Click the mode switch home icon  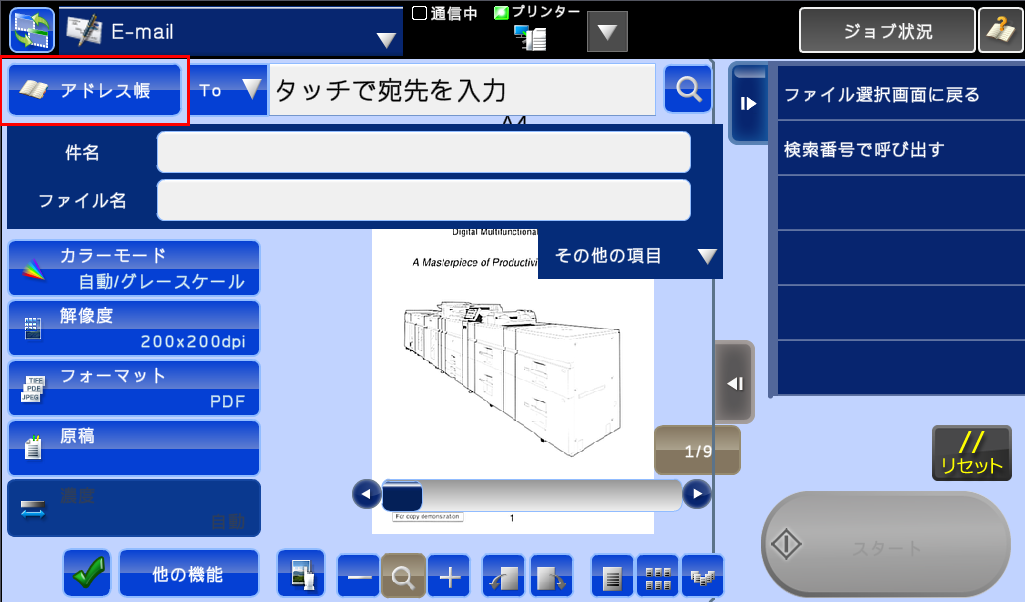(32, 30)
